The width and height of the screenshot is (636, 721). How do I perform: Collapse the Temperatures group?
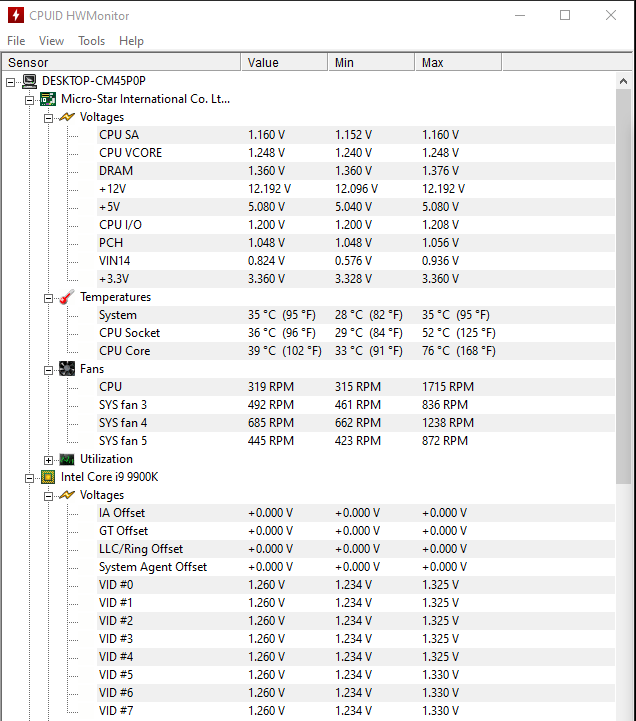(x=48, y=299)
